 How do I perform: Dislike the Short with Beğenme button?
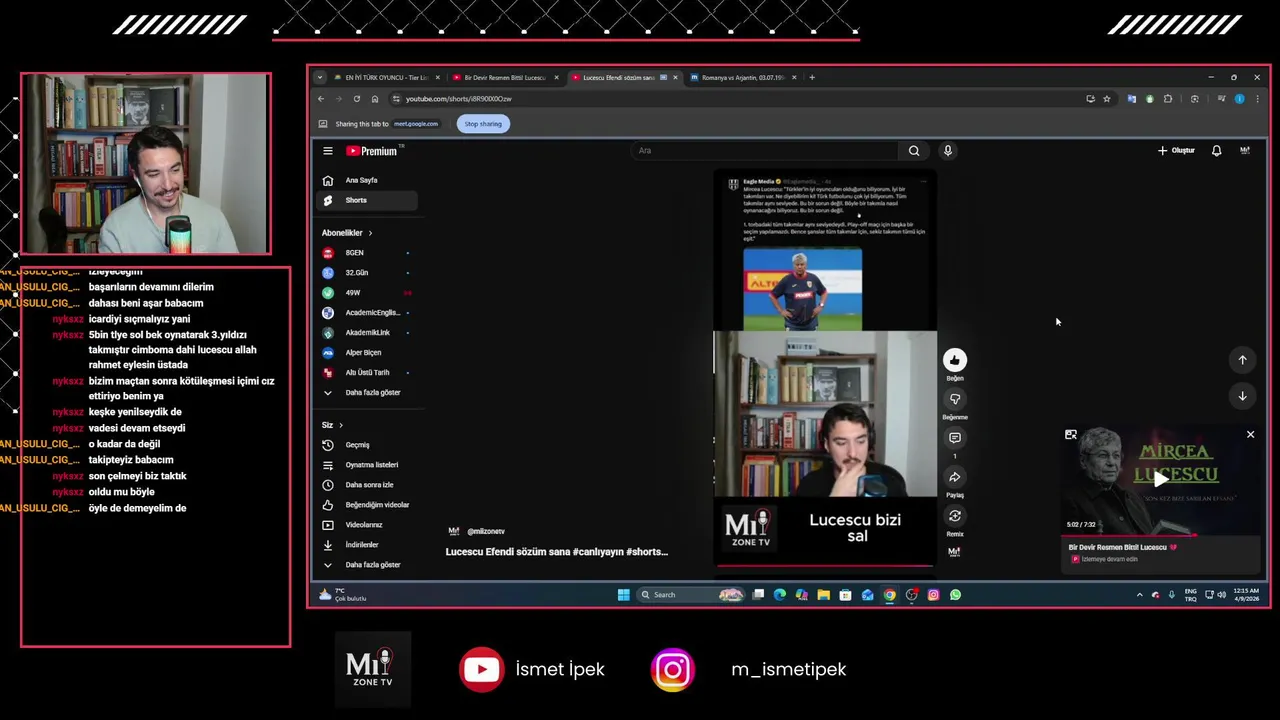(x=955, y=399)
